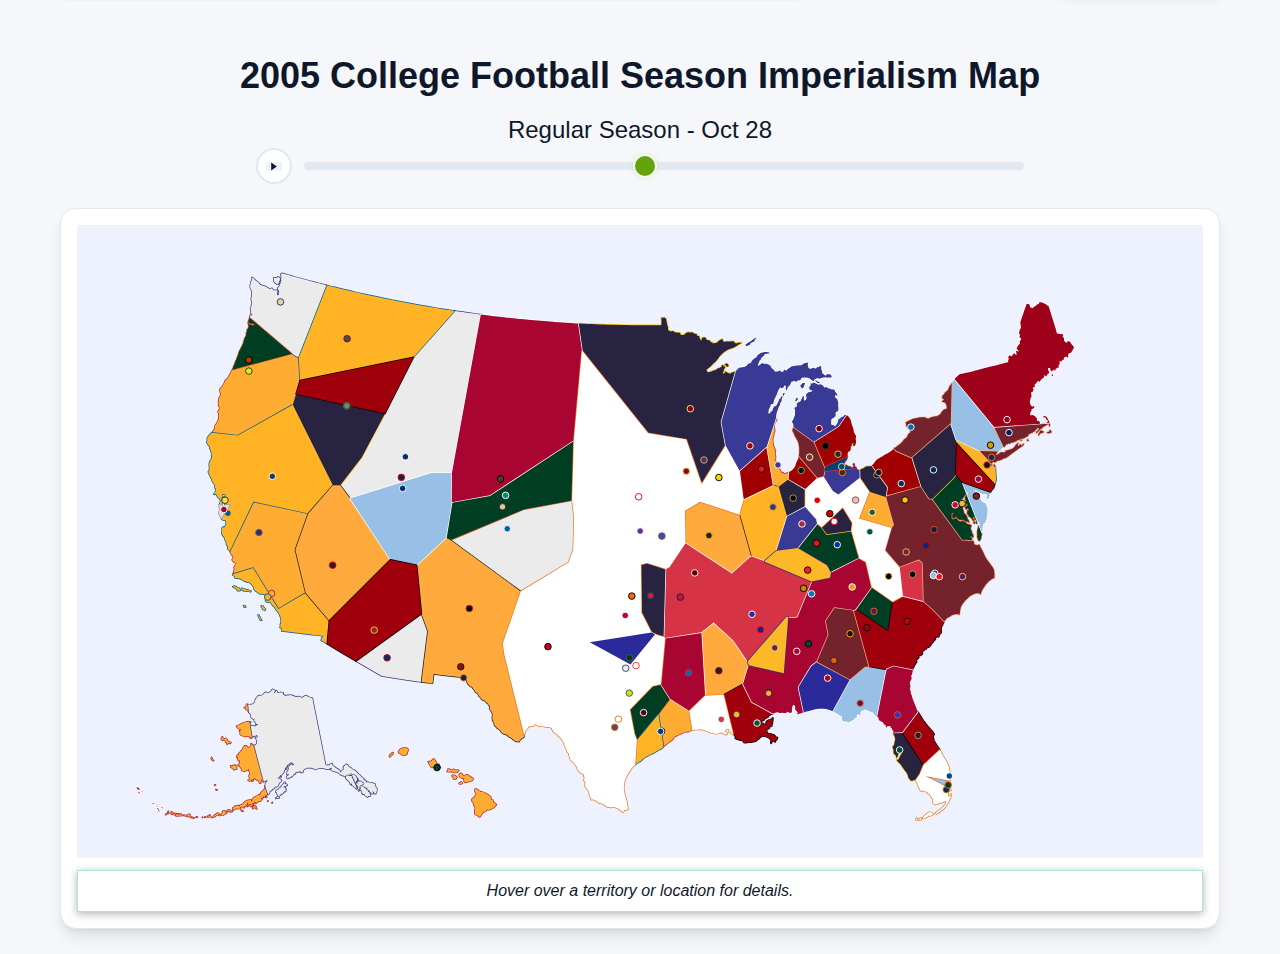The width and height of the screenshot is (1280, 954).
Task: Click the green slider handle on the timeline
Action: pos(644,166)
